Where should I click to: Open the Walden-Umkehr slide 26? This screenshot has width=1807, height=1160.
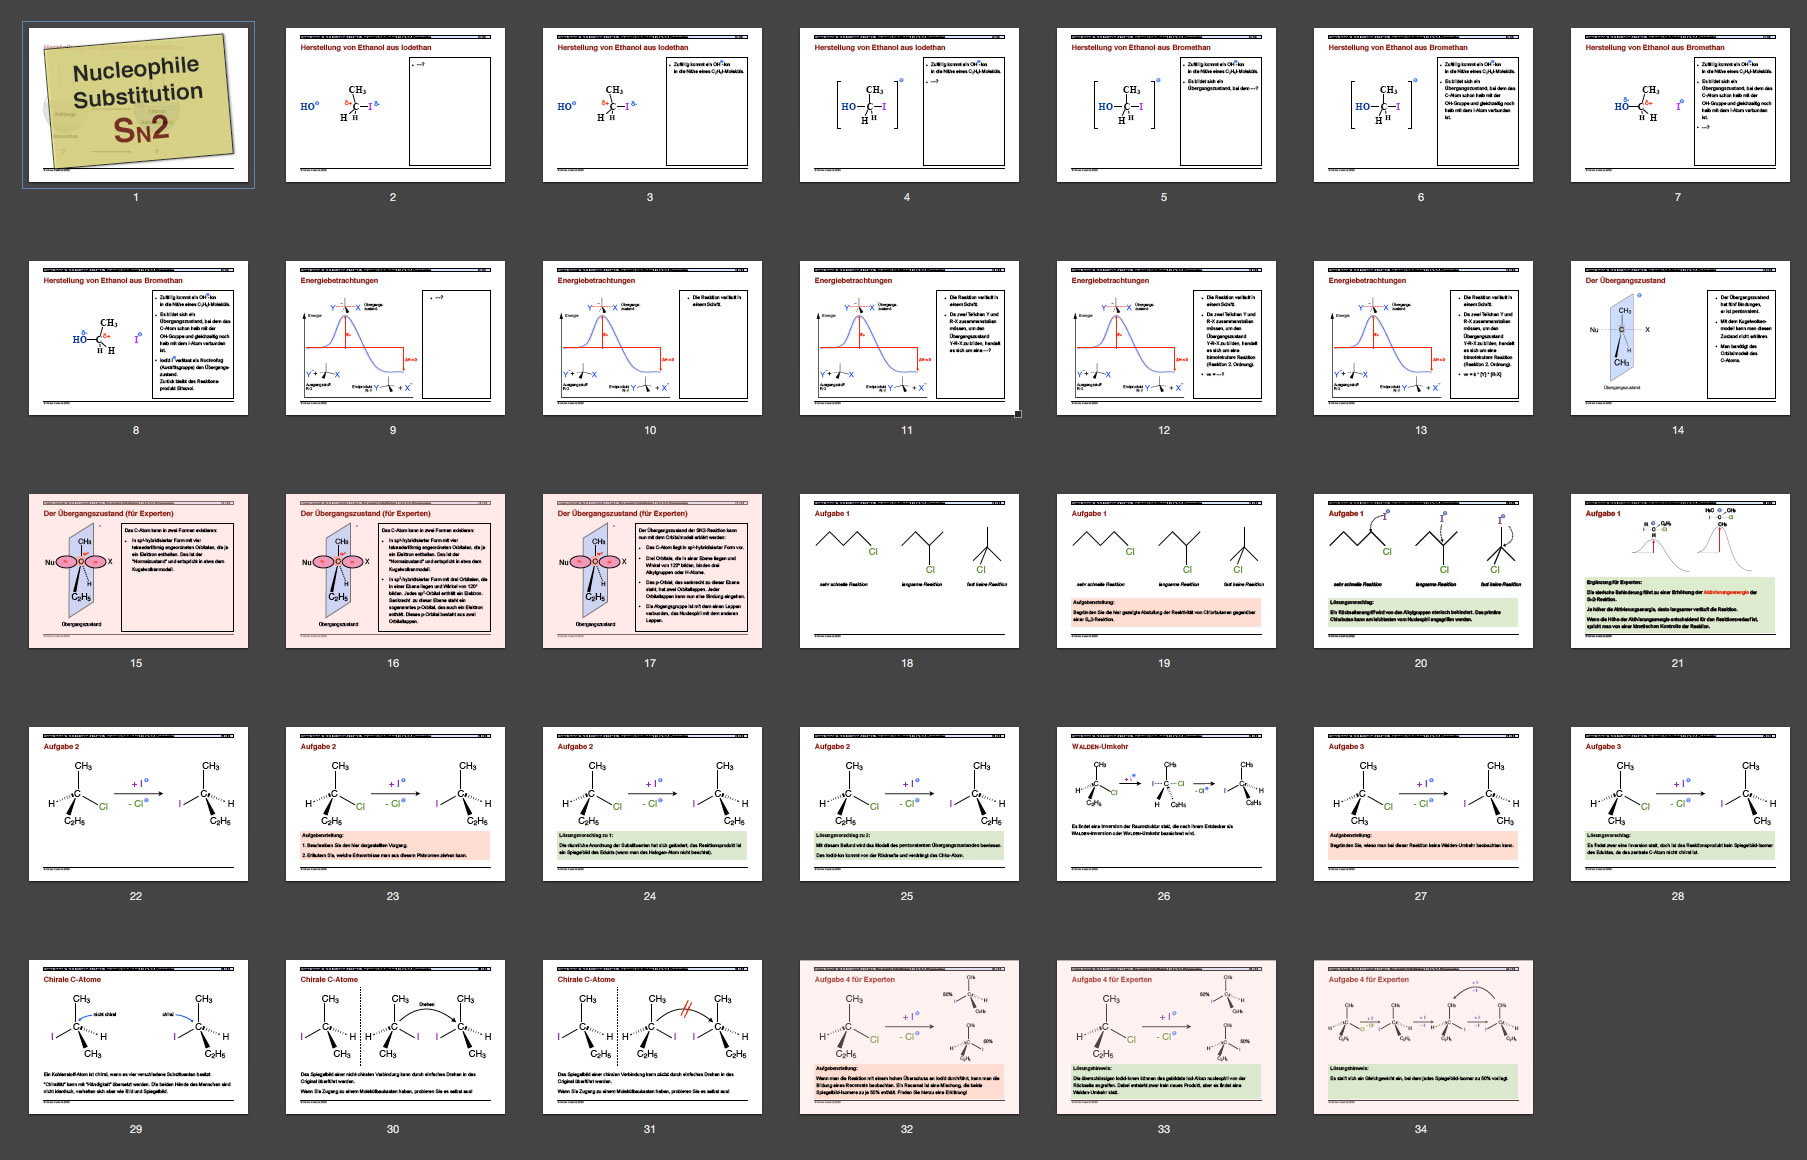(1166, 804)
